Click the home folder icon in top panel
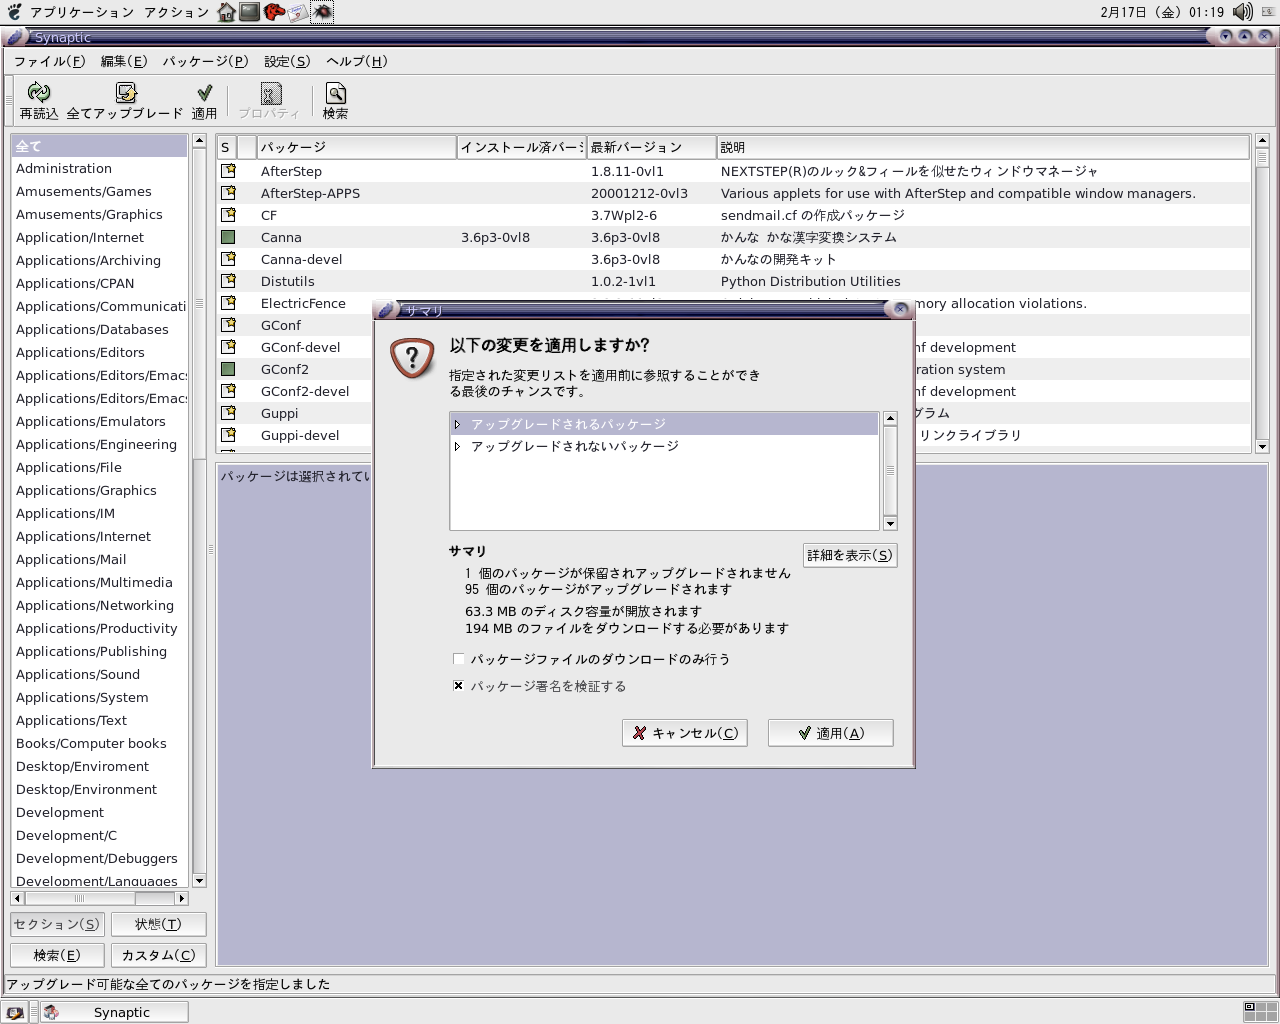 [227, 12]
